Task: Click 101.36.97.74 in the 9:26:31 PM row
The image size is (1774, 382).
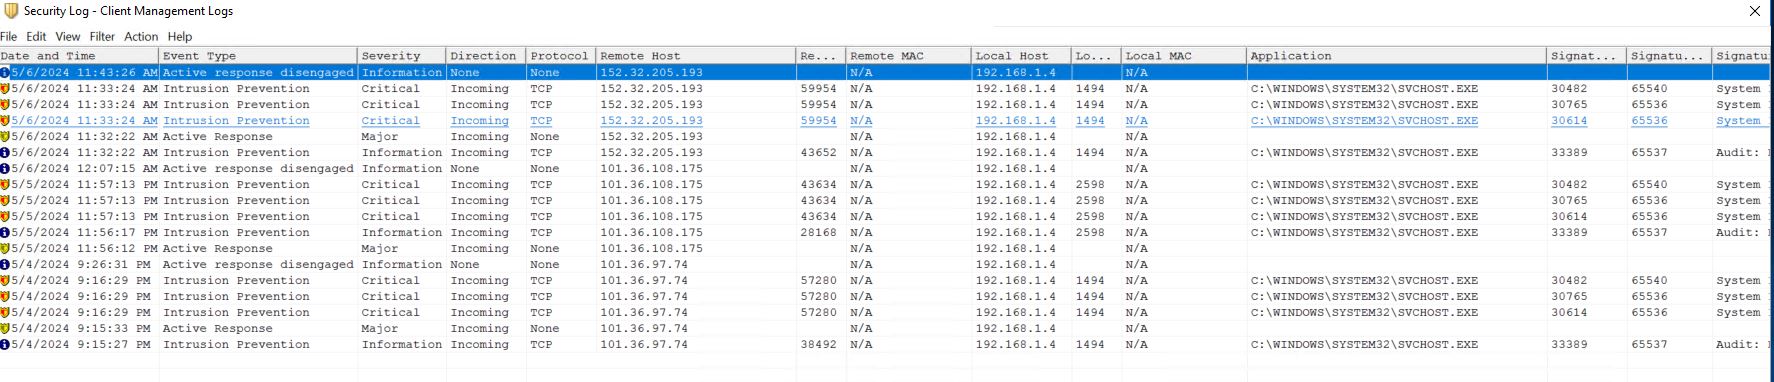Action: (644, 265)
